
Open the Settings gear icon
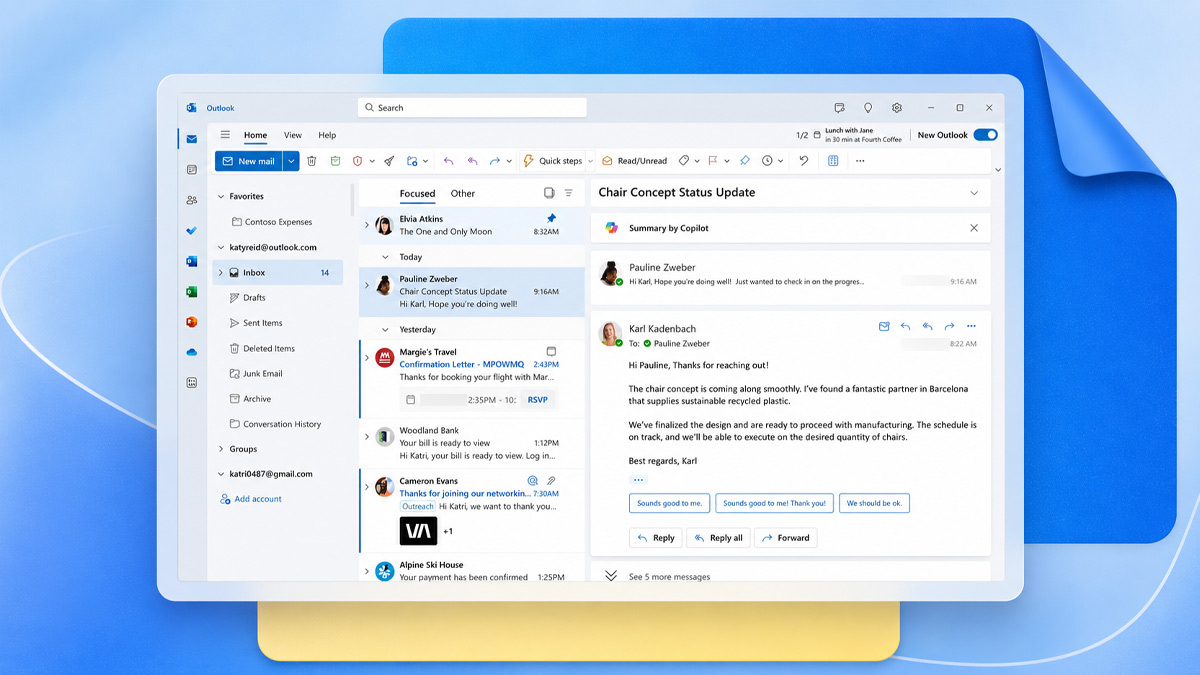tap(897, 108)
